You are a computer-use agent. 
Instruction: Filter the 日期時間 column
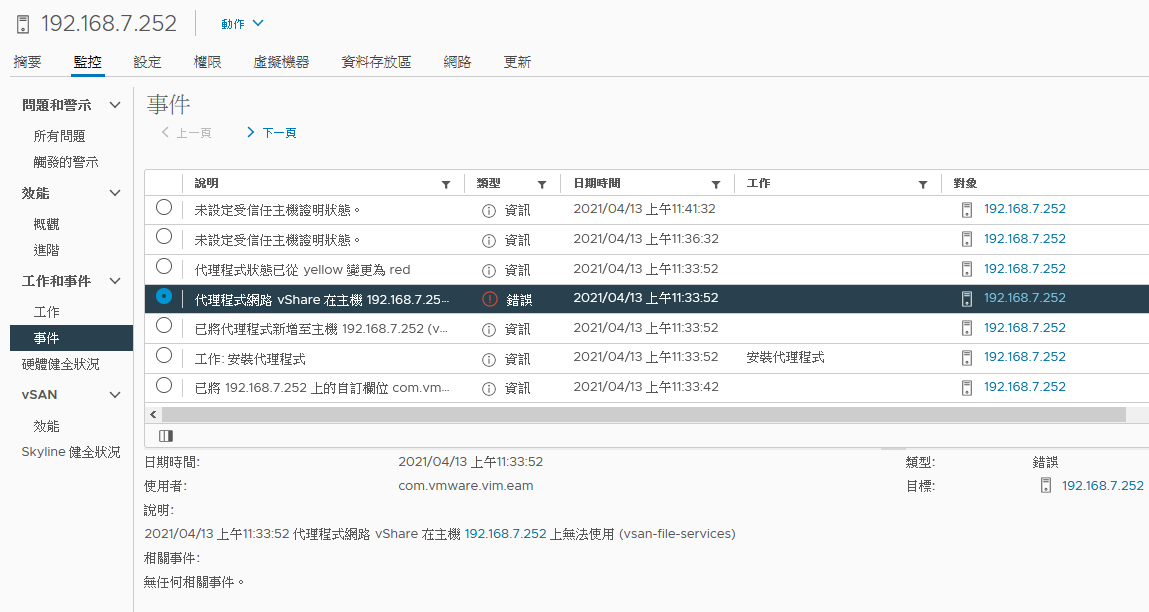coord(716,185)
